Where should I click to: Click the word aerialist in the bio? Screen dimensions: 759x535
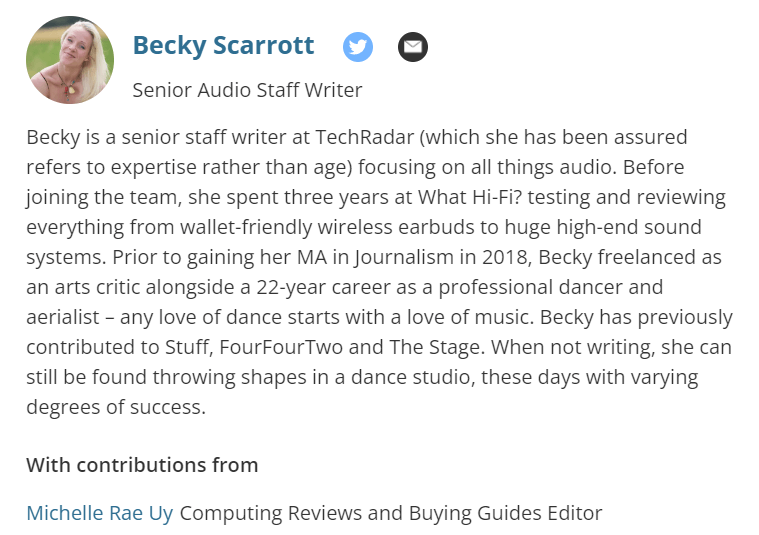tap(62, 317)
